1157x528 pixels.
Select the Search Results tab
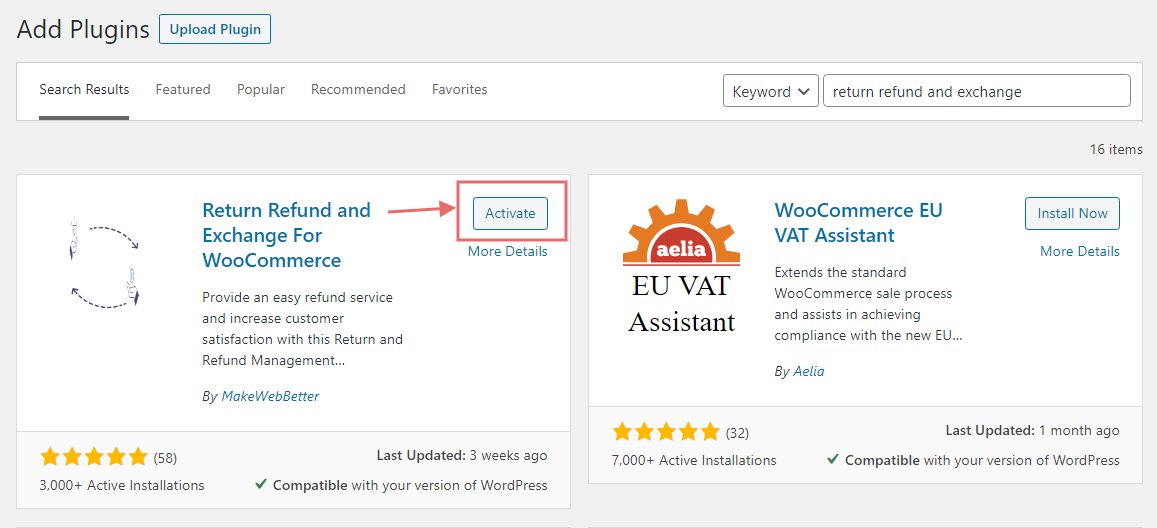pyautogui.click(x=84, y=89)
